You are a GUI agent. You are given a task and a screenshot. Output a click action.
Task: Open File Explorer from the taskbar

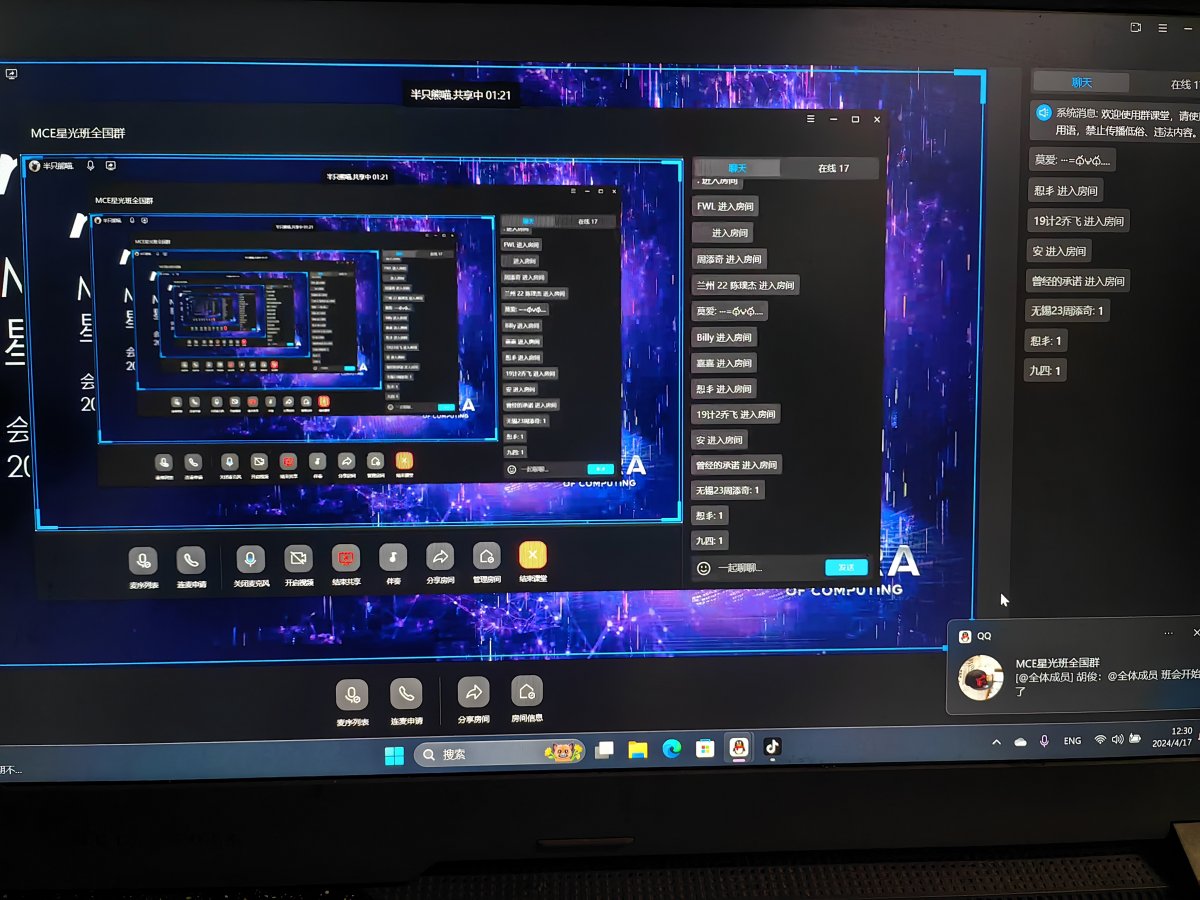point(638,749)
